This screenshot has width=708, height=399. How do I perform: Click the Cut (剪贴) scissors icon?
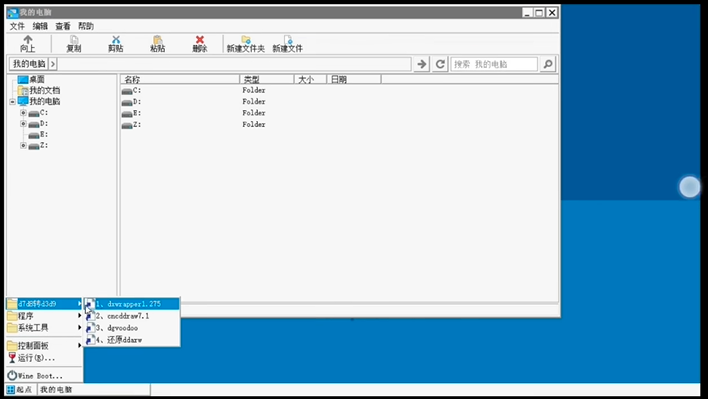pos(116,40)
